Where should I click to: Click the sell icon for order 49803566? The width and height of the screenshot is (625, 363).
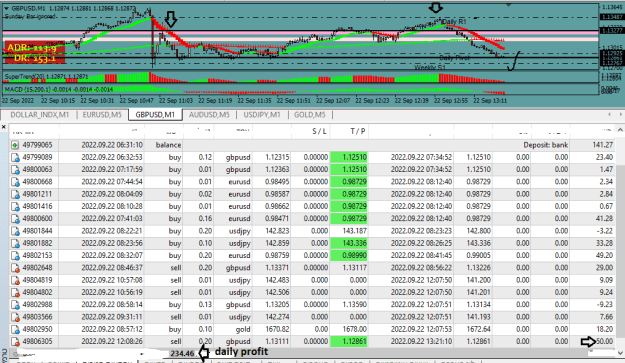15,317
